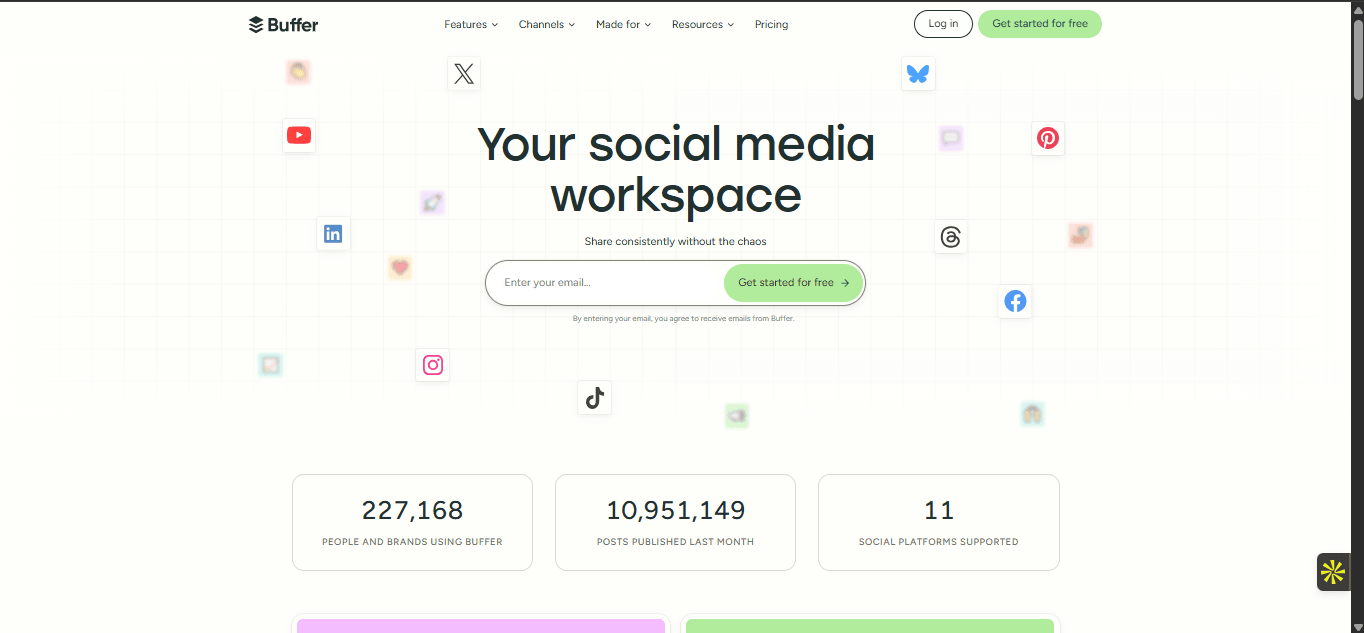Click 'Share consistently without the chaos' text

(676, 241)
